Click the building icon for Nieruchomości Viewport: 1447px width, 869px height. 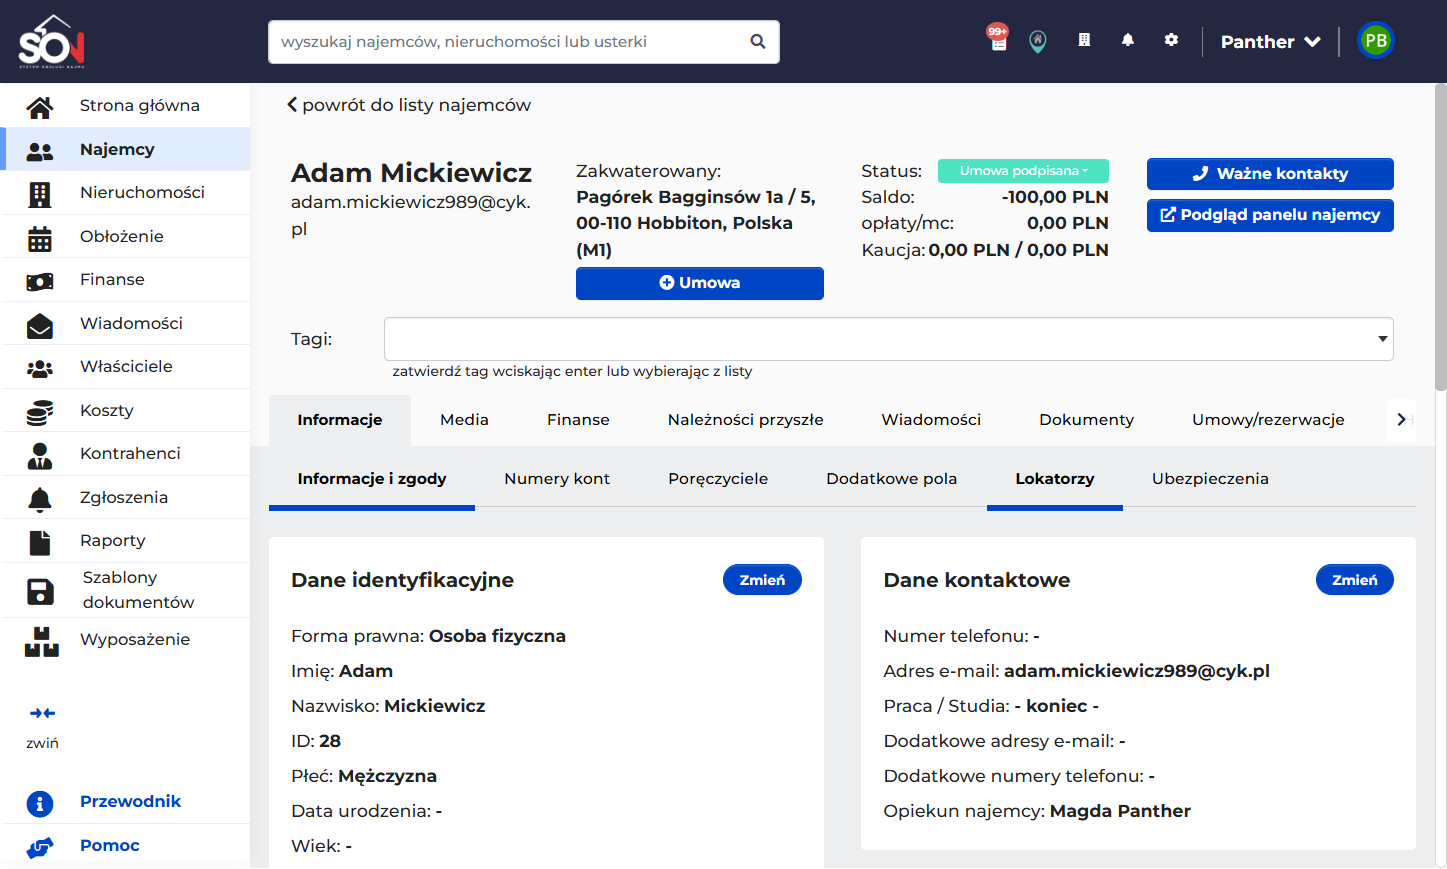[40, 193]
